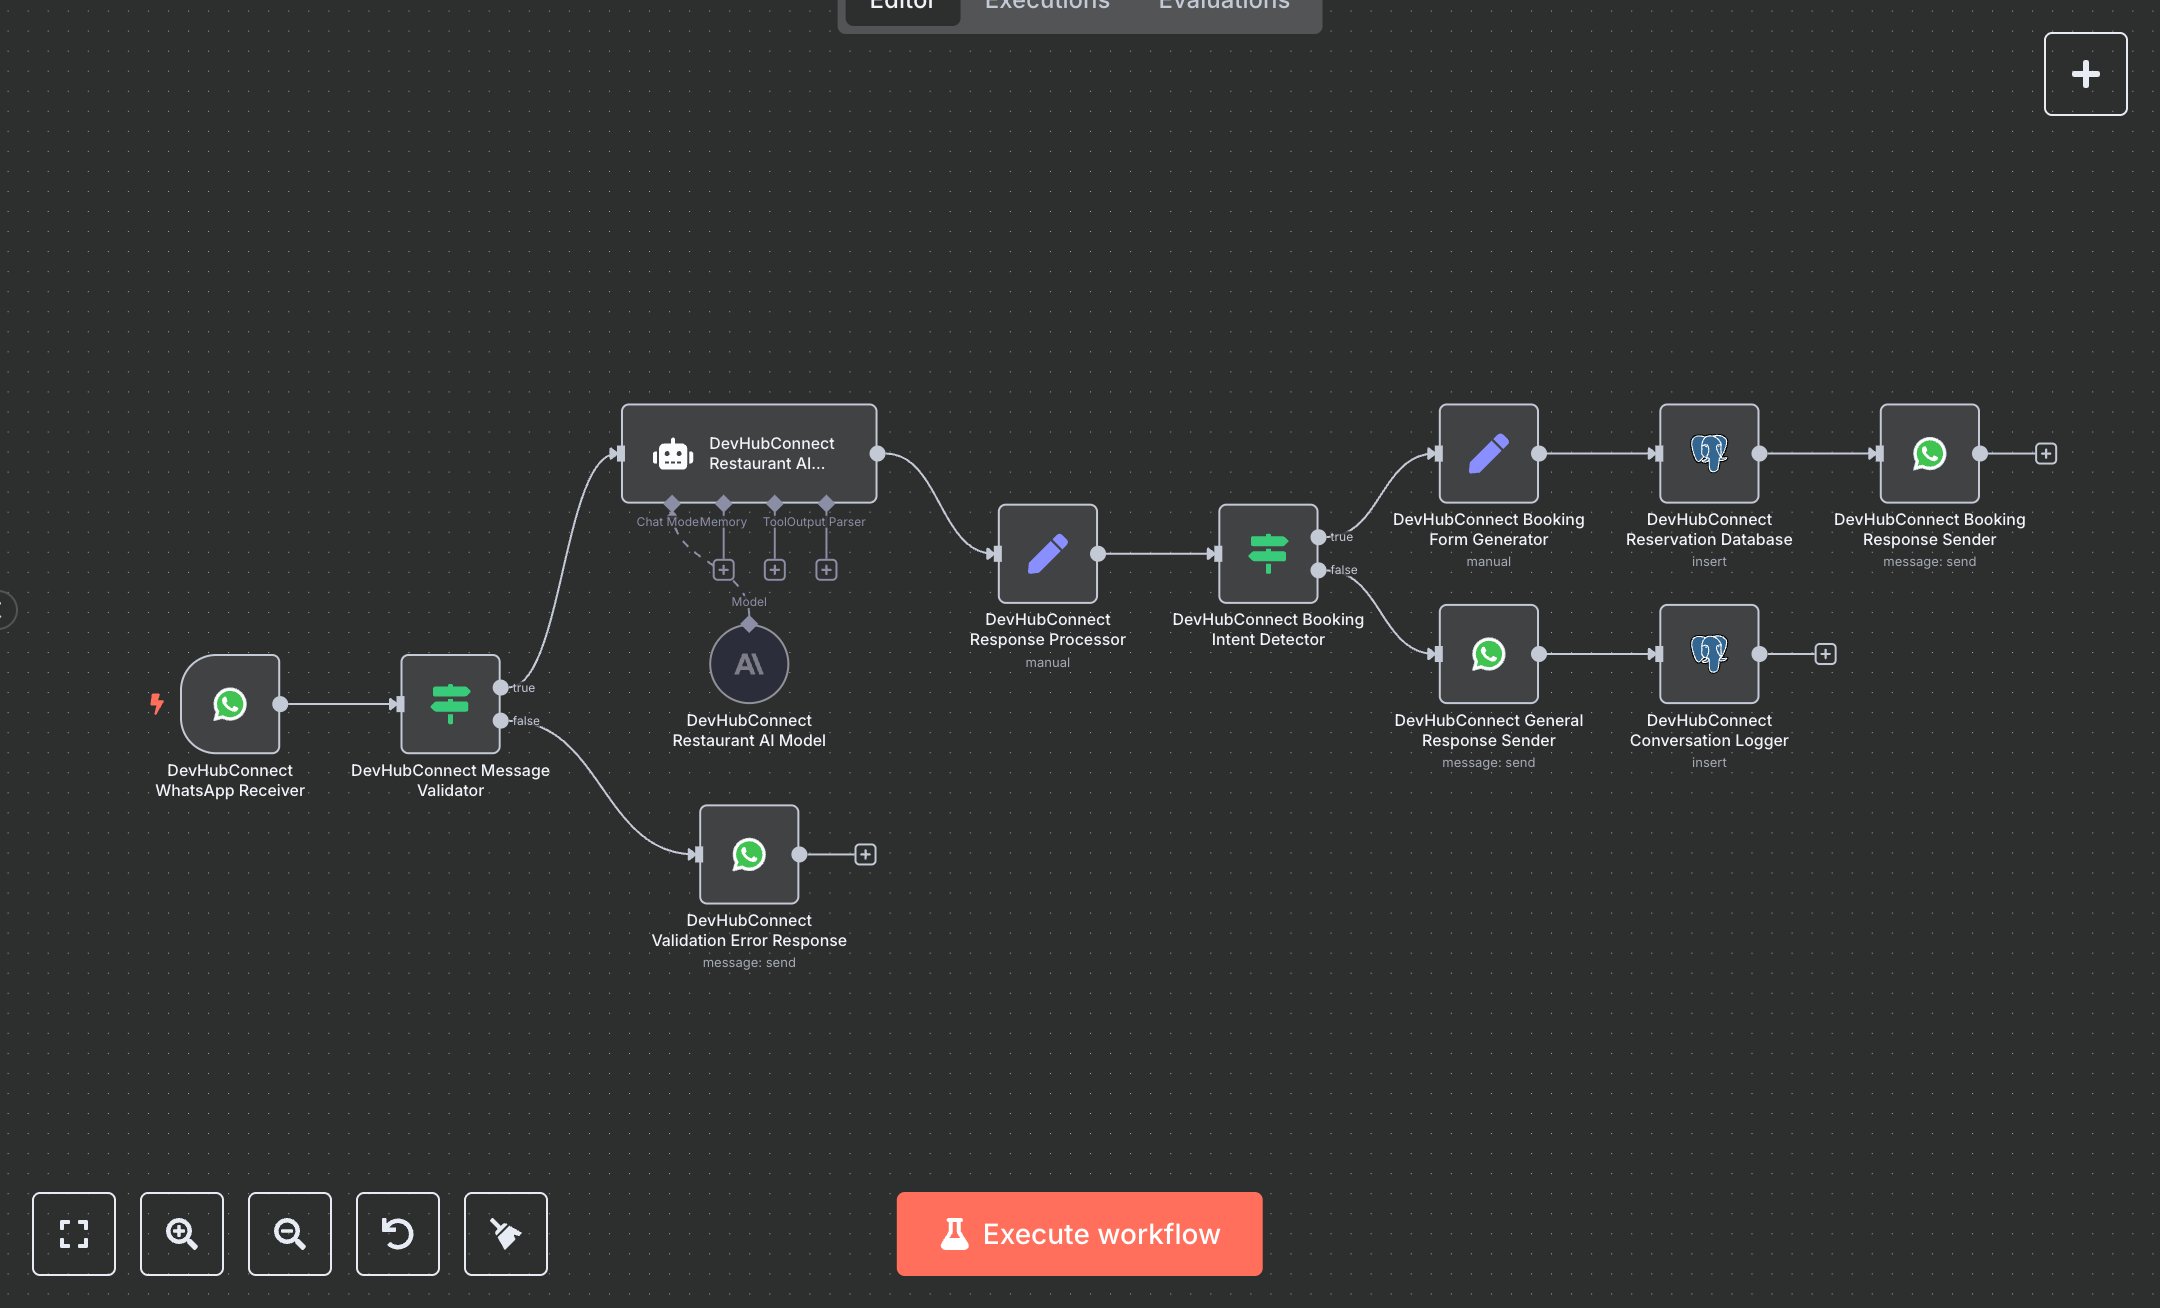Viewport: 2160px width, 1308px height.
Task: Zoom out of the canvas
Action: point(290,1233)
